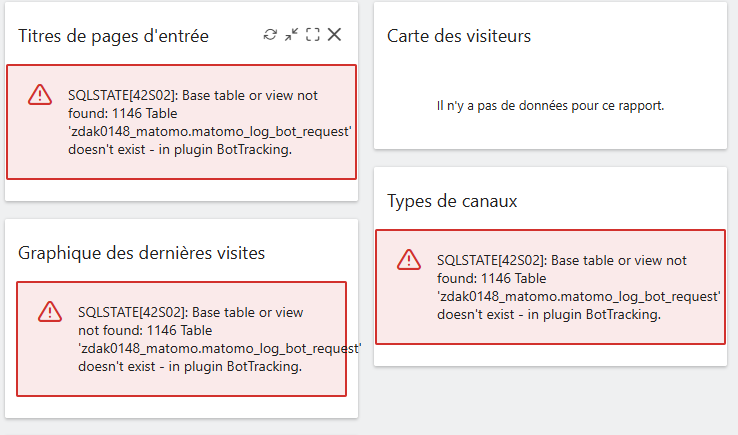Click table name in Graphique des dernières visites error
Image resolution: width=738 pixels, height=435 pixels.
coord(219,348)
